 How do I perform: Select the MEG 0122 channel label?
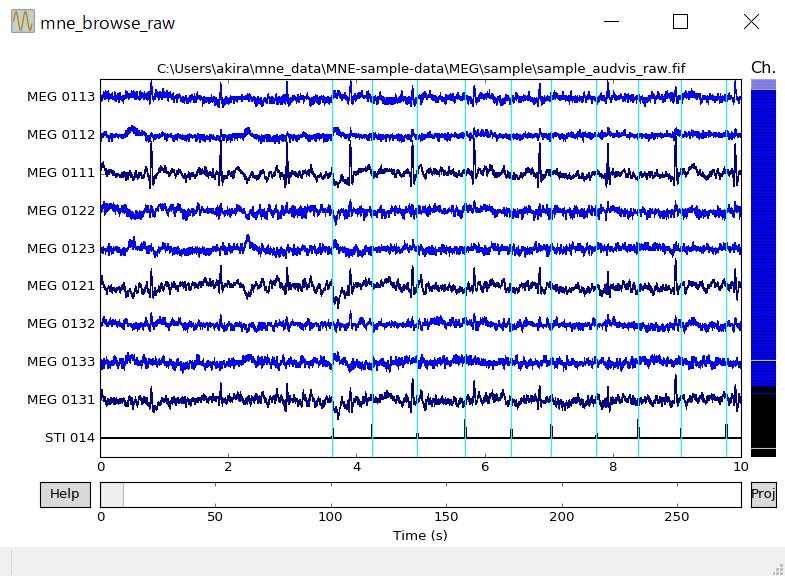[x=61, y=210]
